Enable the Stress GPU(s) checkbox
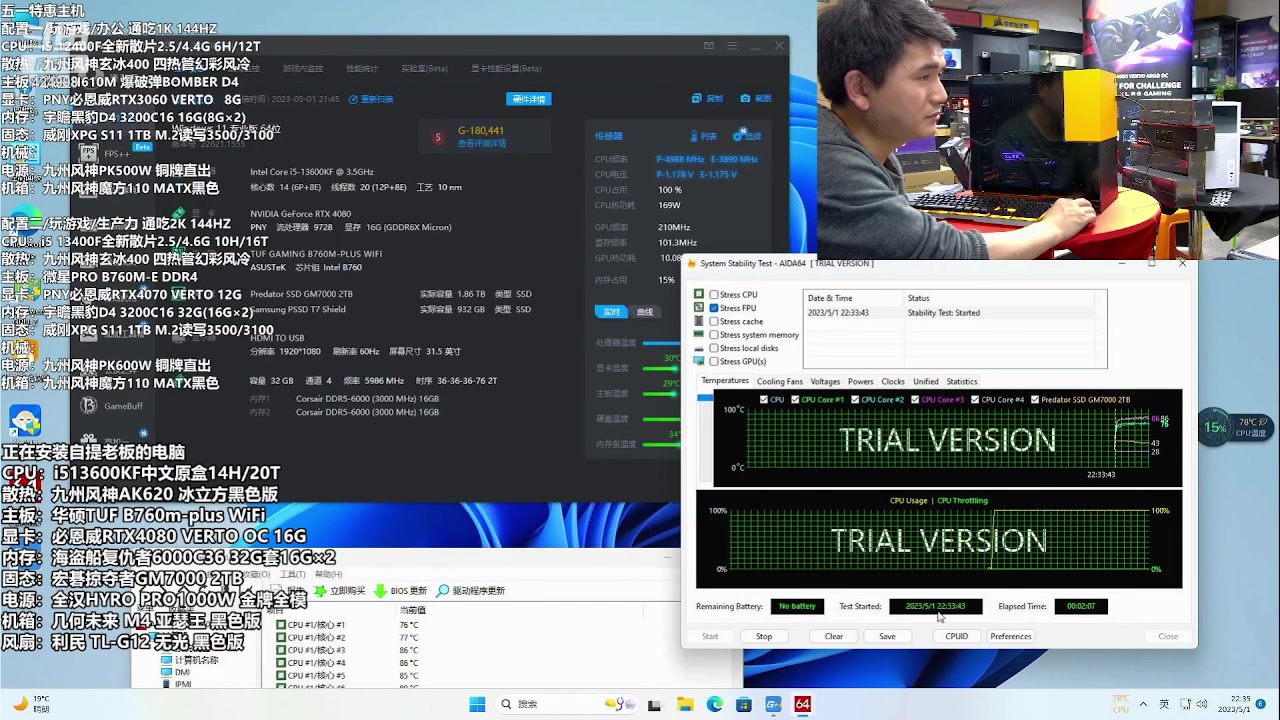 tap(714, 361)
